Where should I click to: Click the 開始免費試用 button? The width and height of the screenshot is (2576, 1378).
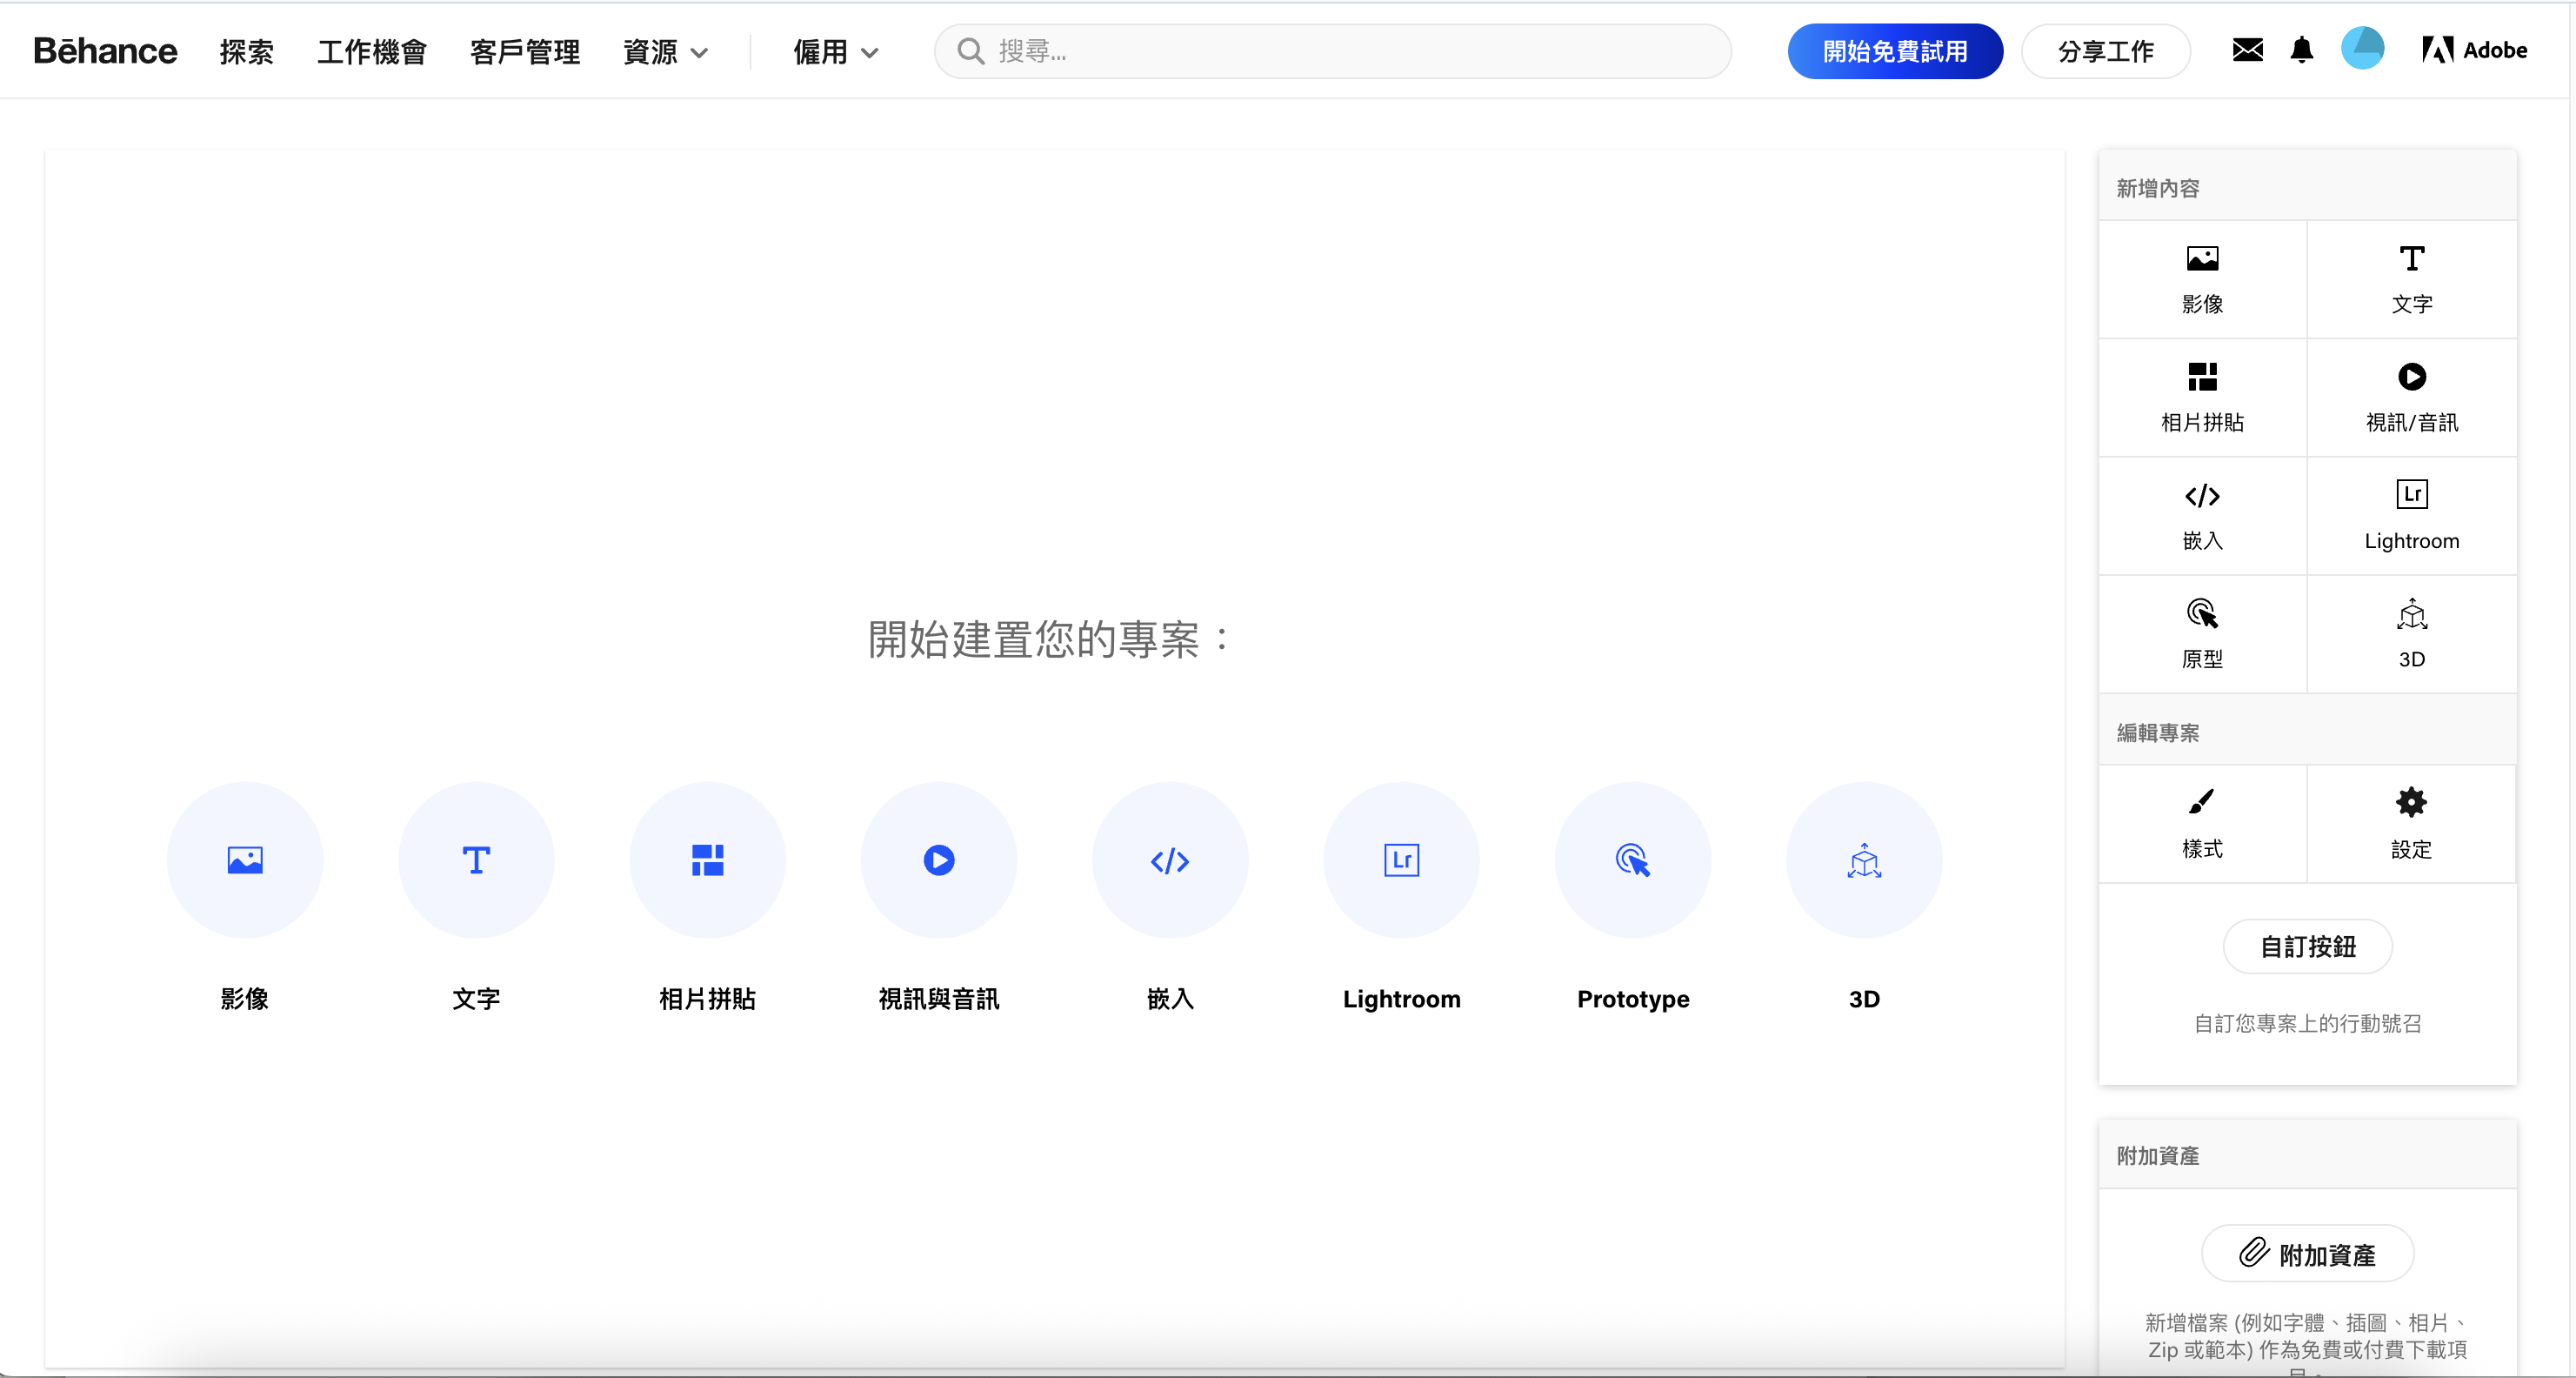pyautogui.click(x=1894, y=51)
